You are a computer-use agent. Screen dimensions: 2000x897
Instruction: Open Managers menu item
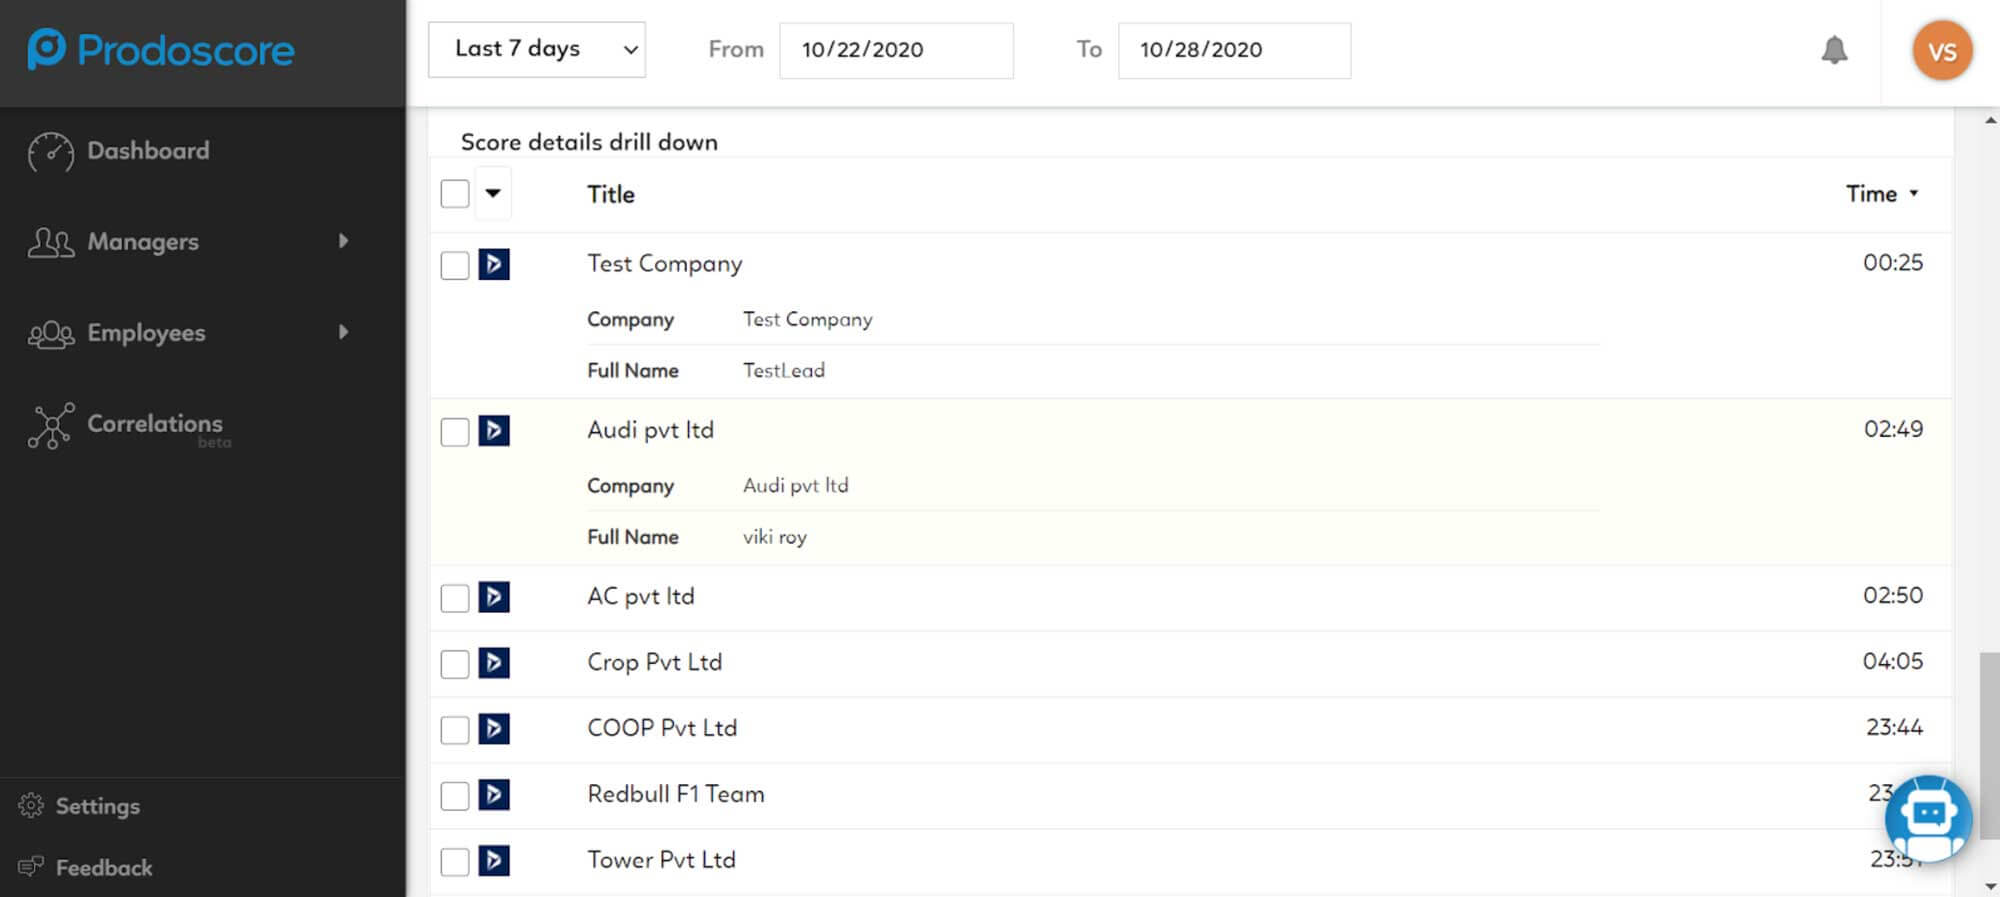[x=143, y=242]
